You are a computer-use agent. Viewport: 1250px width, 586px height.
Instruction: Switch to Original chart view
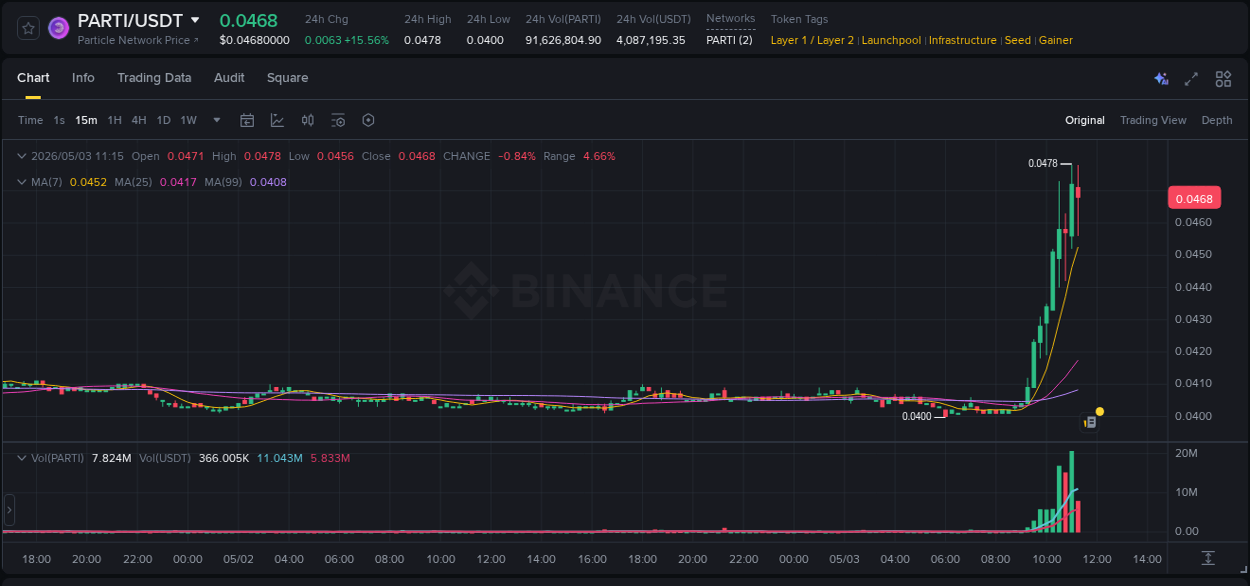pyautogui.click(x=1085, y=120)
